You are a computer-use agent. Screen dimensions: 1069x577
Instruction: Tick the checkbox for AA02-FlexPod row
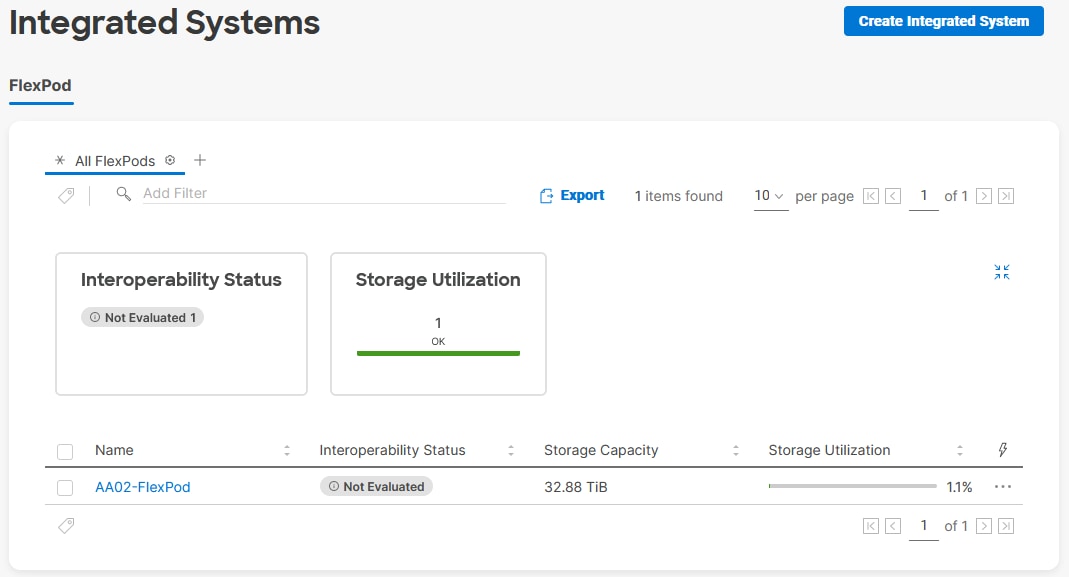tap(65, 488)
